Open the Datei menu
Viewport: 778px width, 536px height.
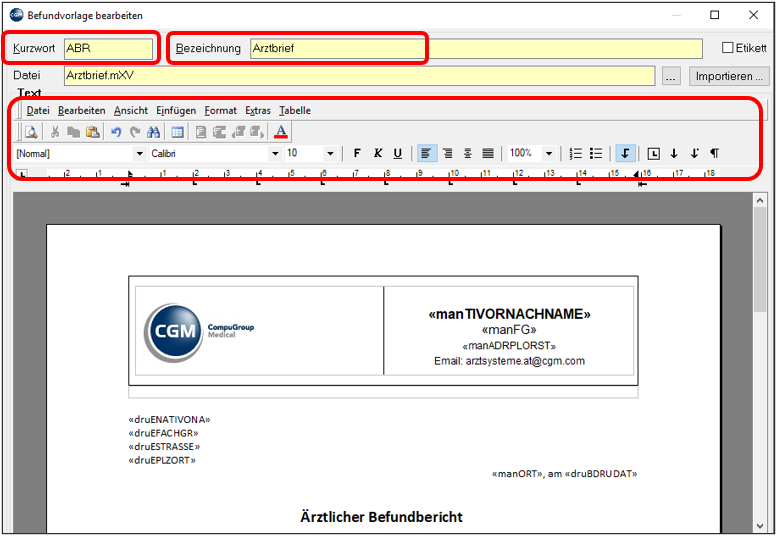(38, 111)
